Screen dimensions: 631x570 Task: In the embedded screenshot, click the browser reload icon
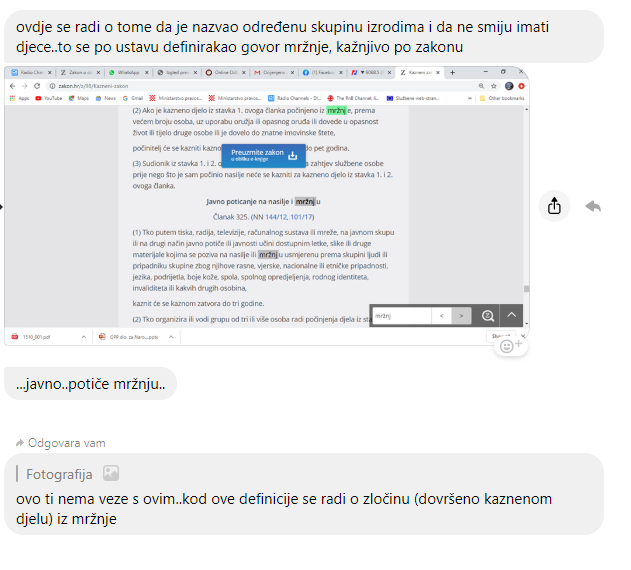click(x=37, y=86)
